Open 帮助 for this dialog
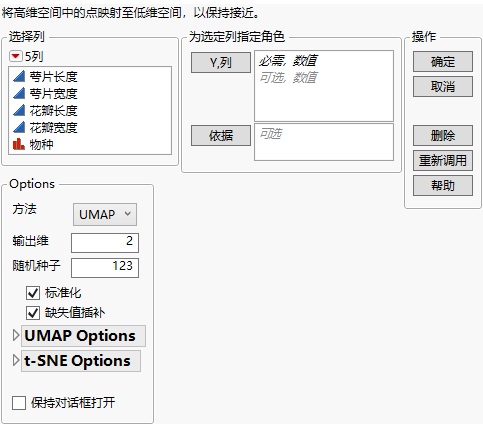The width and height of the screenshot is (483, 424). 443,185
